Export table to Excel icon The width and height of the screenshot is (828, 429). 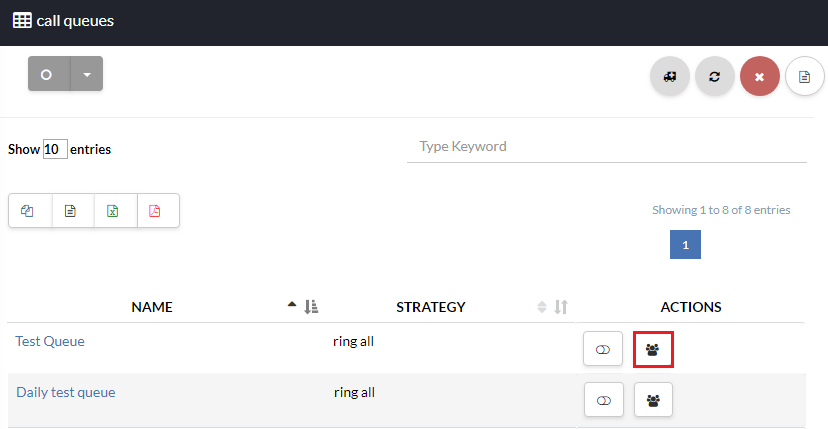[114, 211]
